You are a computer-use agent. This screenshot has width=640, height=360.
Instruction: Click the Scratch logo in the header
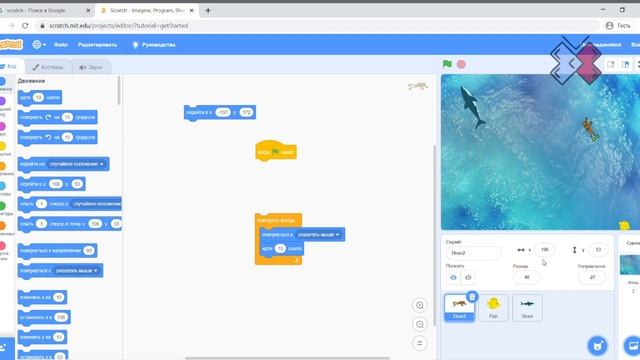[11, 44]
